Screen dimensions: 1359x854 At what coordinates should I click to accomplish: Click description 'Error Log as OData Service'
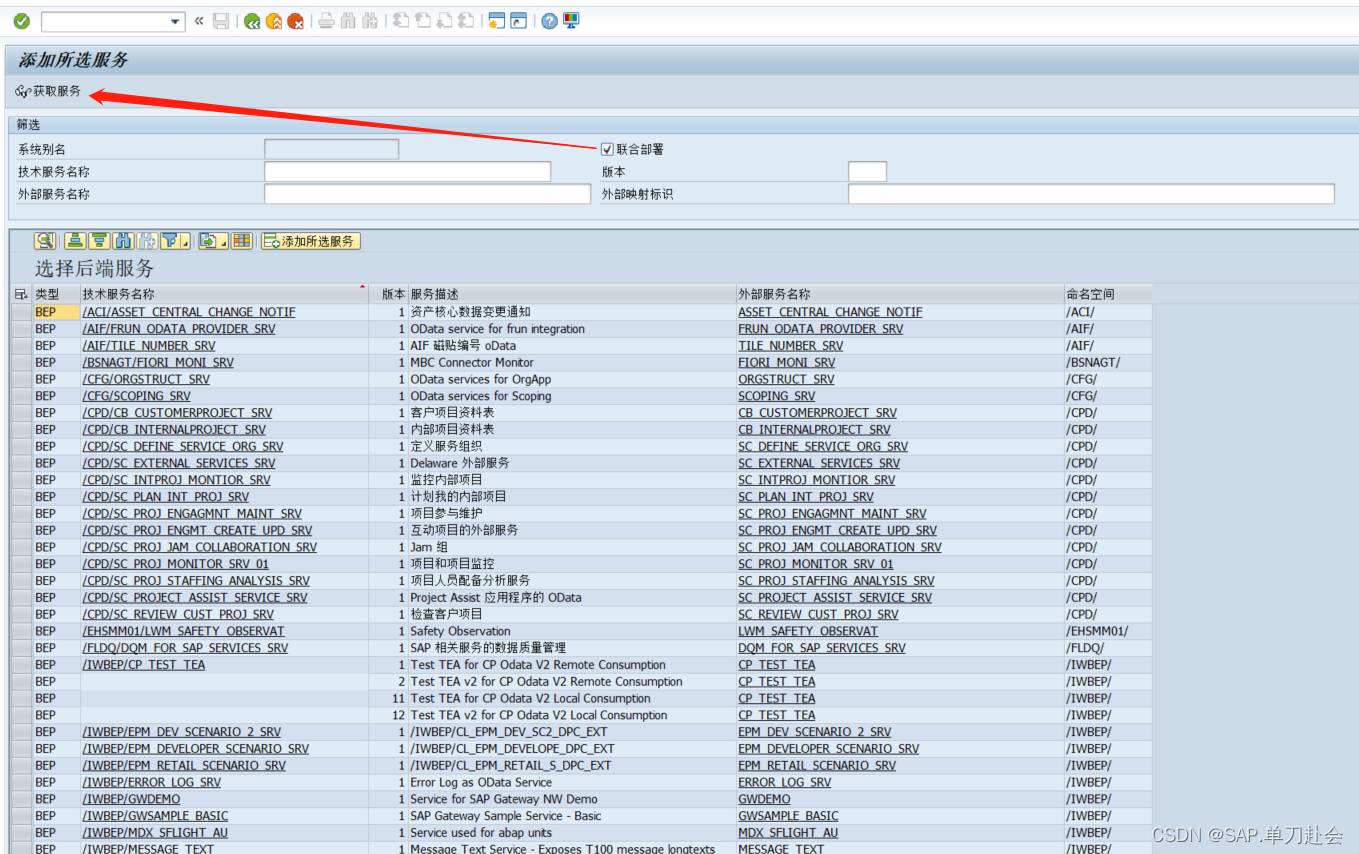coord(481,782)
